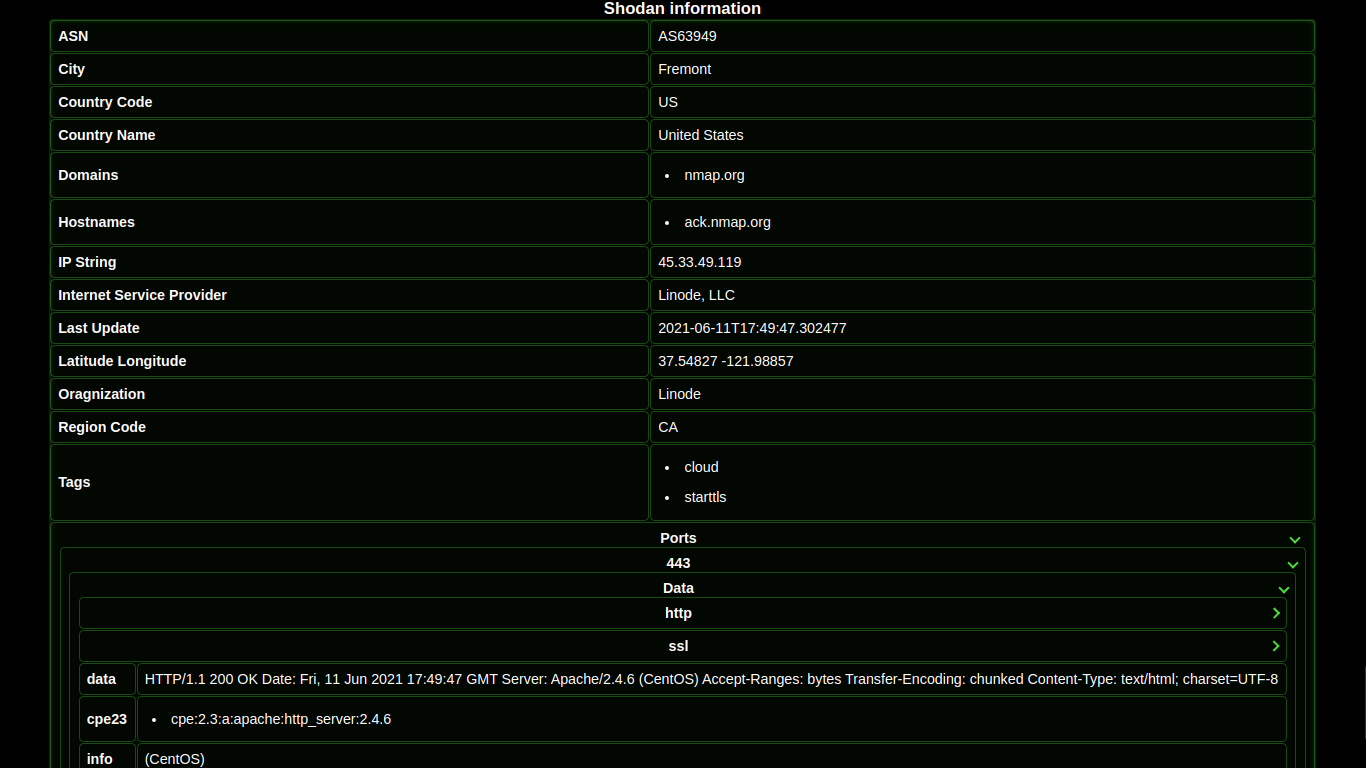Expand the ssl section arrow
The height and width of the screenshot is (768, 1366).
(1276, 646)
